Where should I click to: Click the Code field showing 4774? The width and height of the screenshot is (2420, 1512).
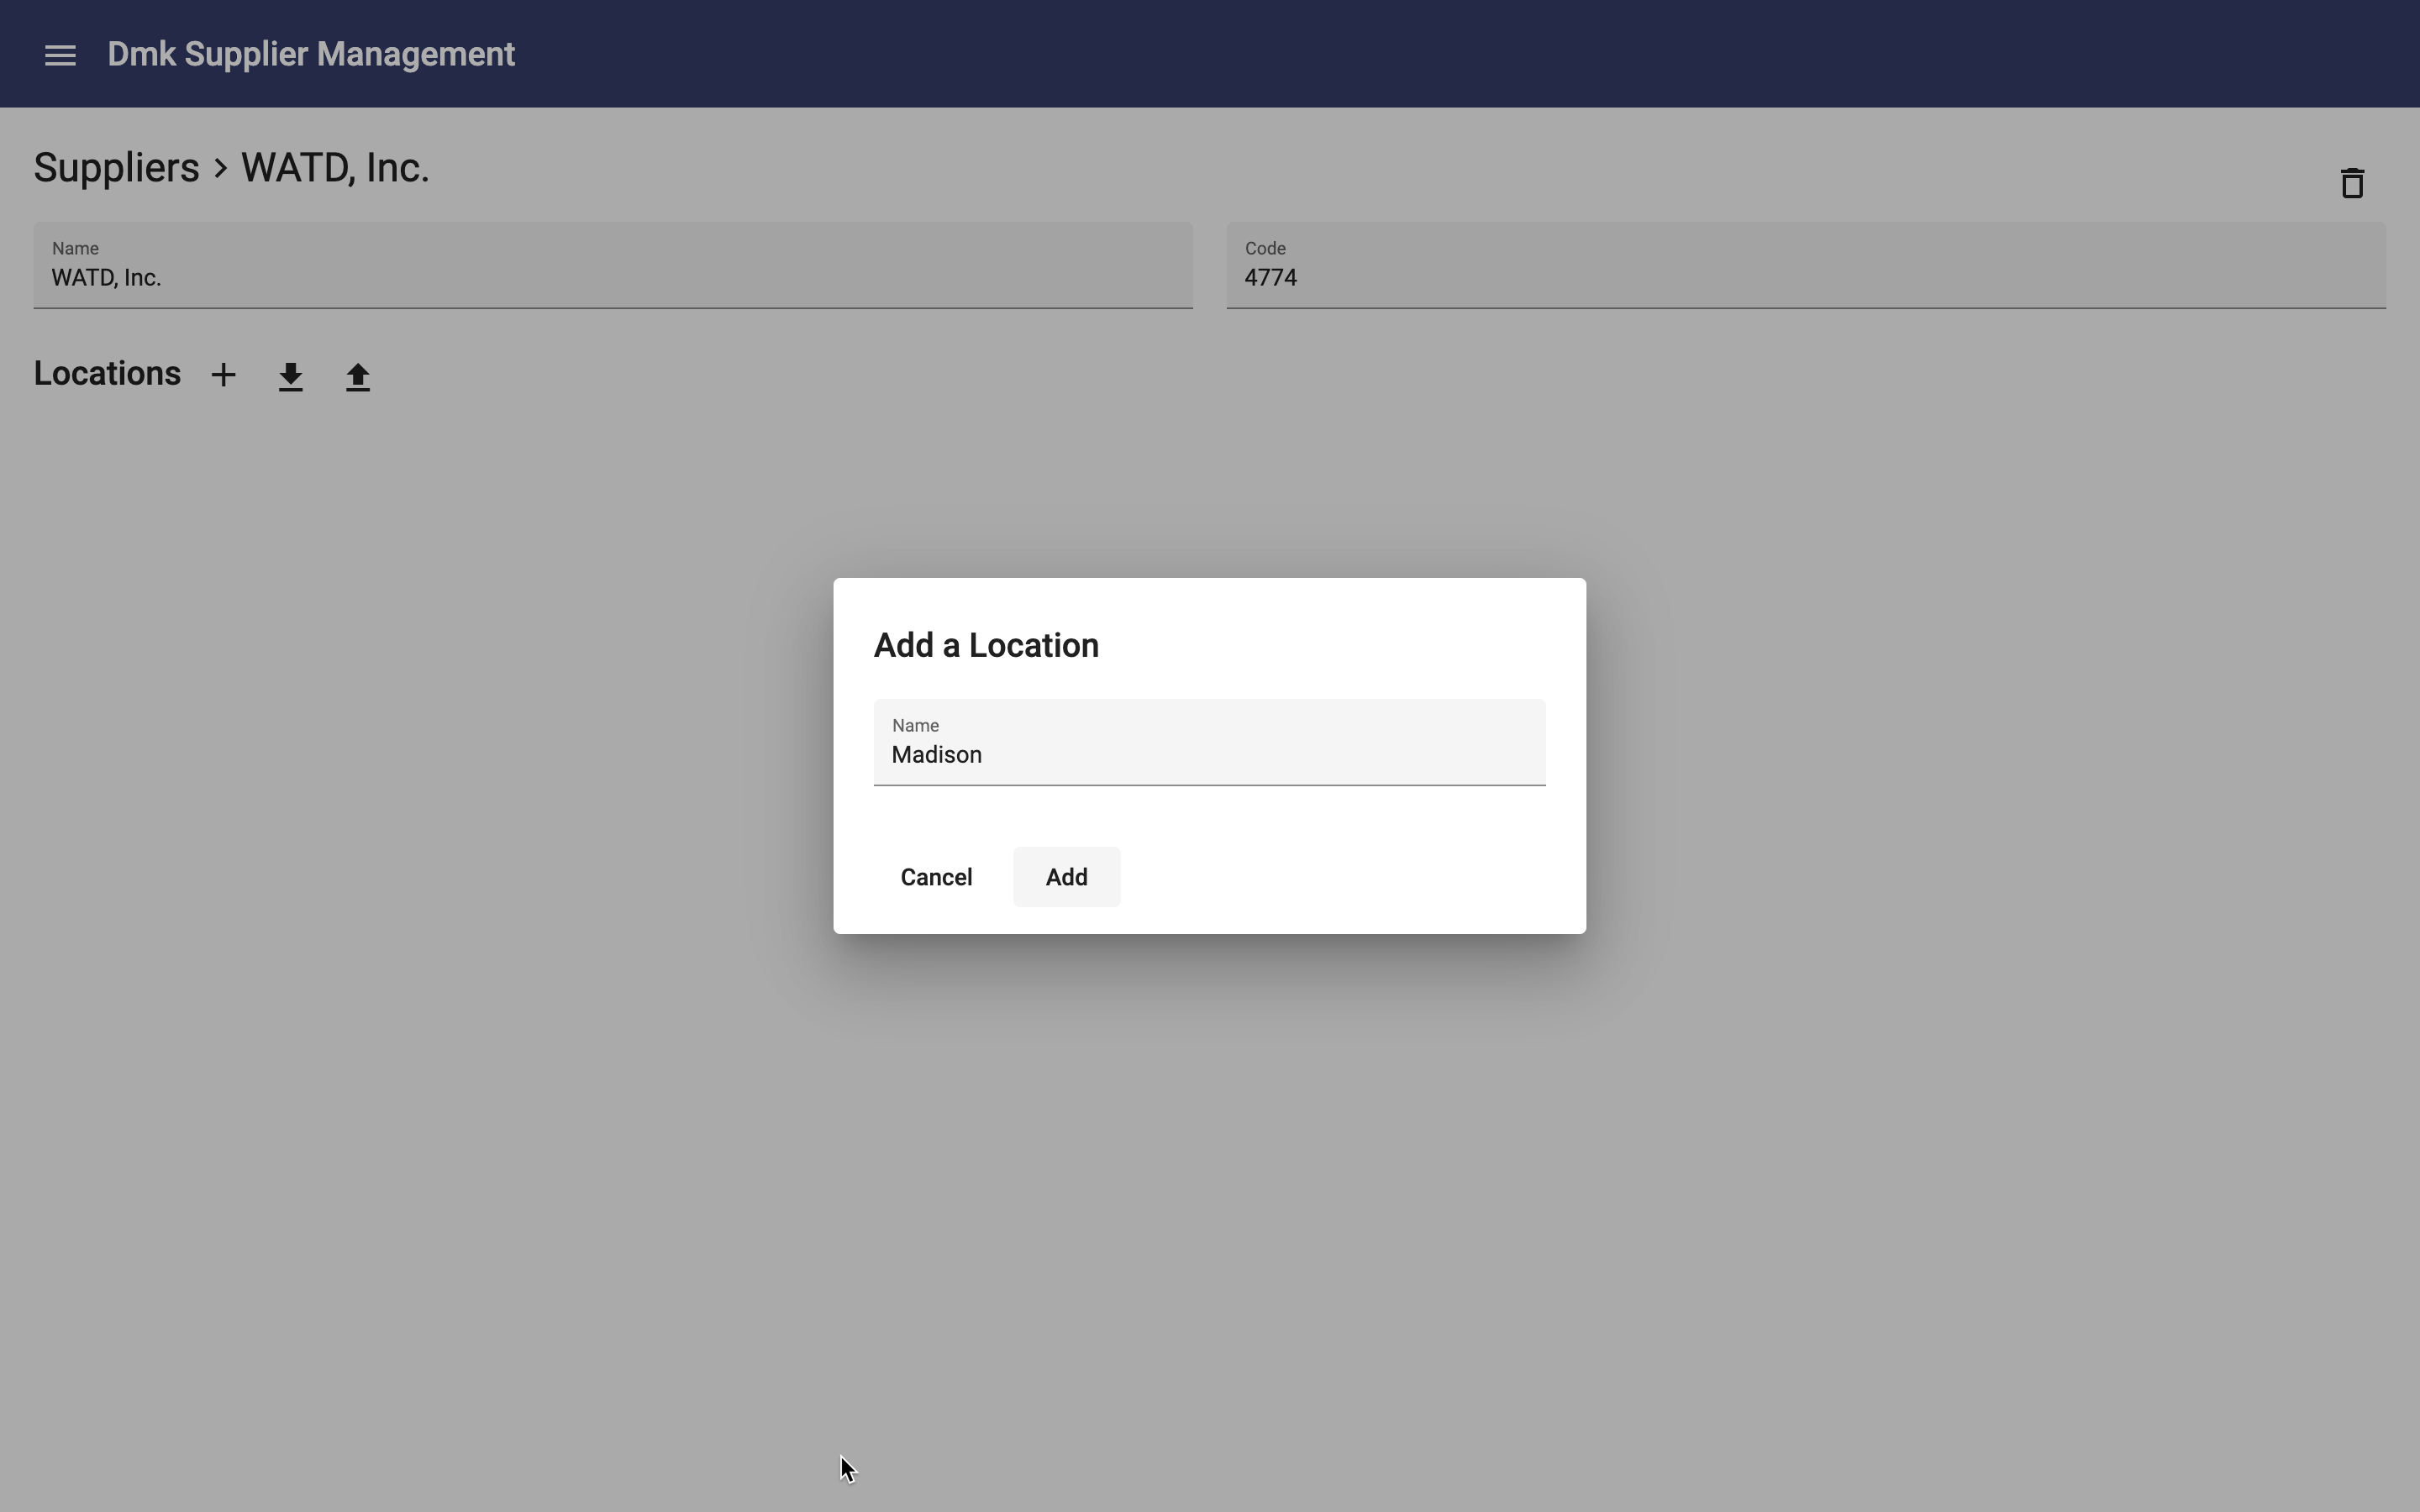(x=1805, y=265)
